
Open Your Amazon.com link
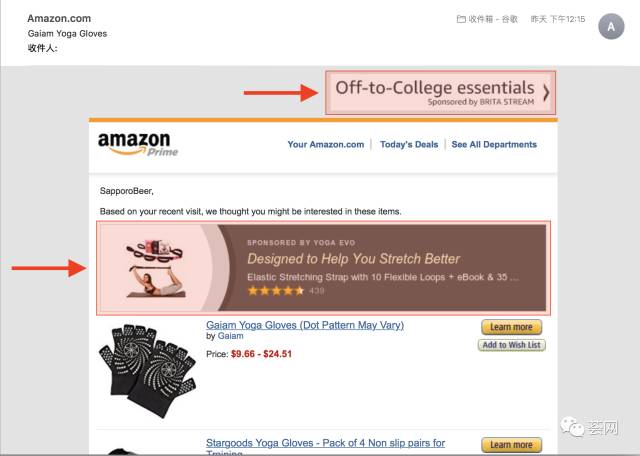326,144
